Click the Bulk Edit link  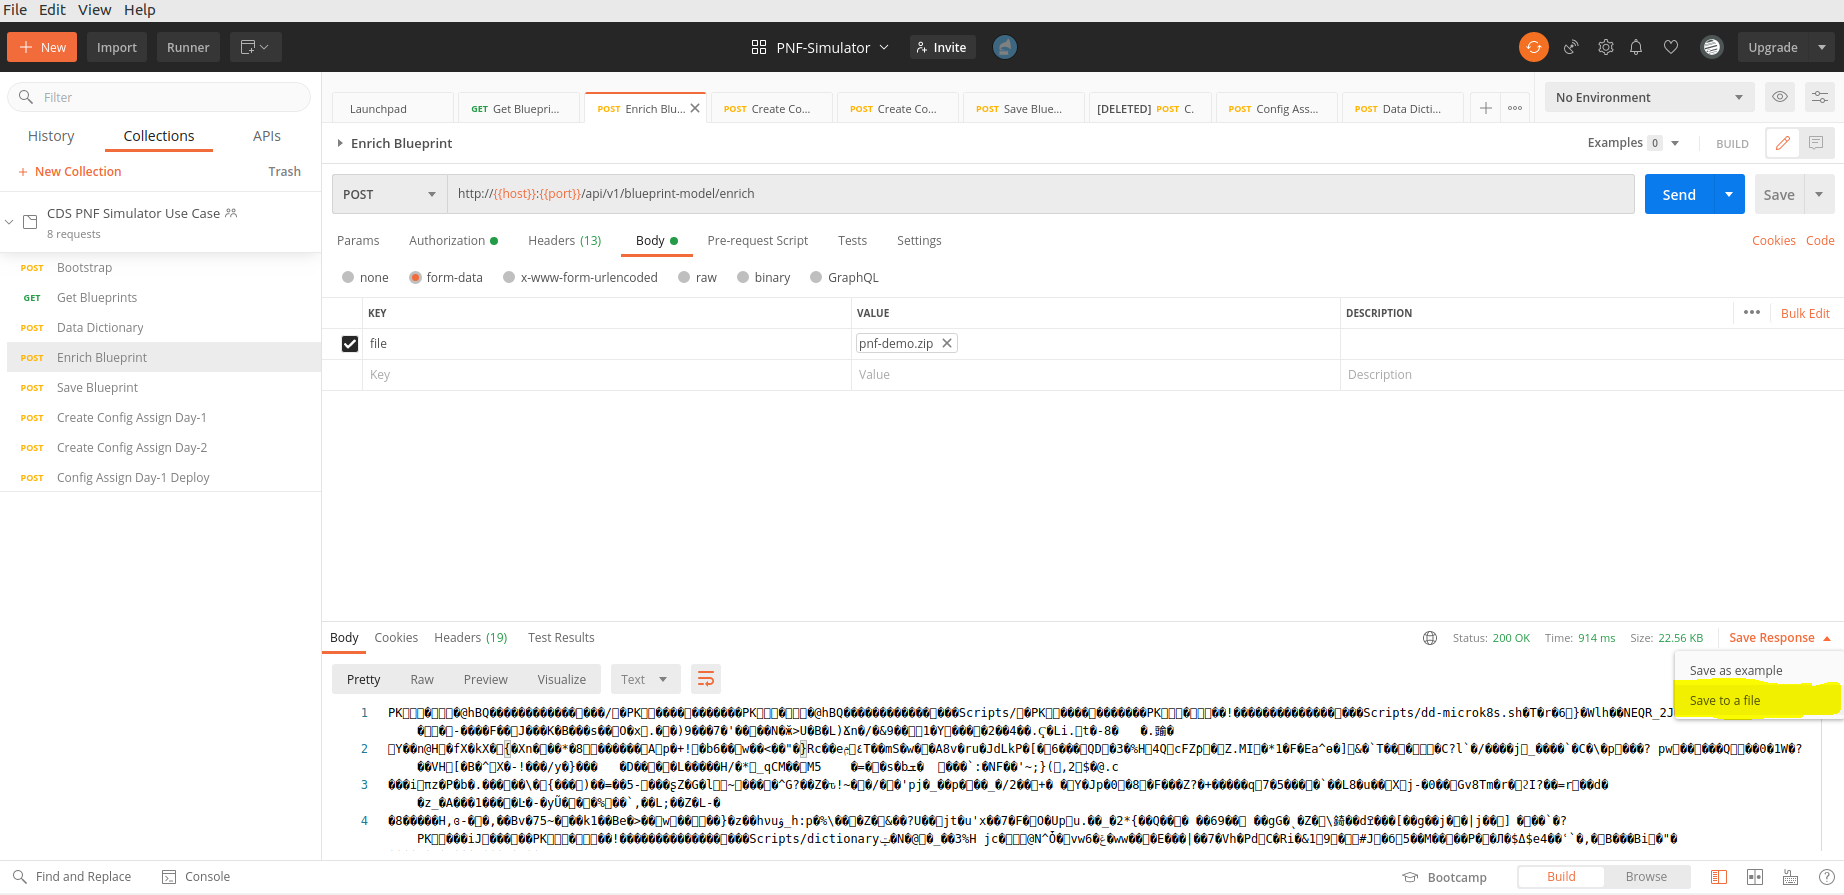[x=1805, y=313]
